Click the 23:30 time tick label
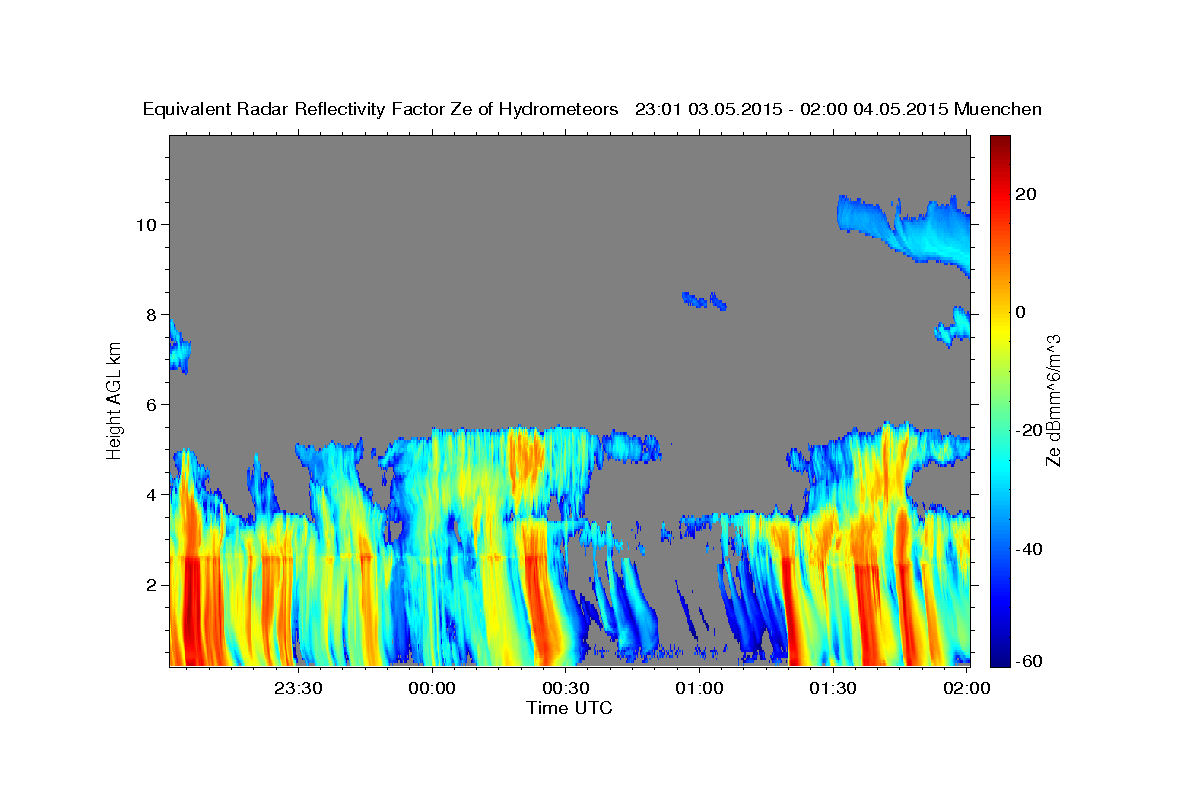Screen dimensions: 1200x800 tap(299, 688)
